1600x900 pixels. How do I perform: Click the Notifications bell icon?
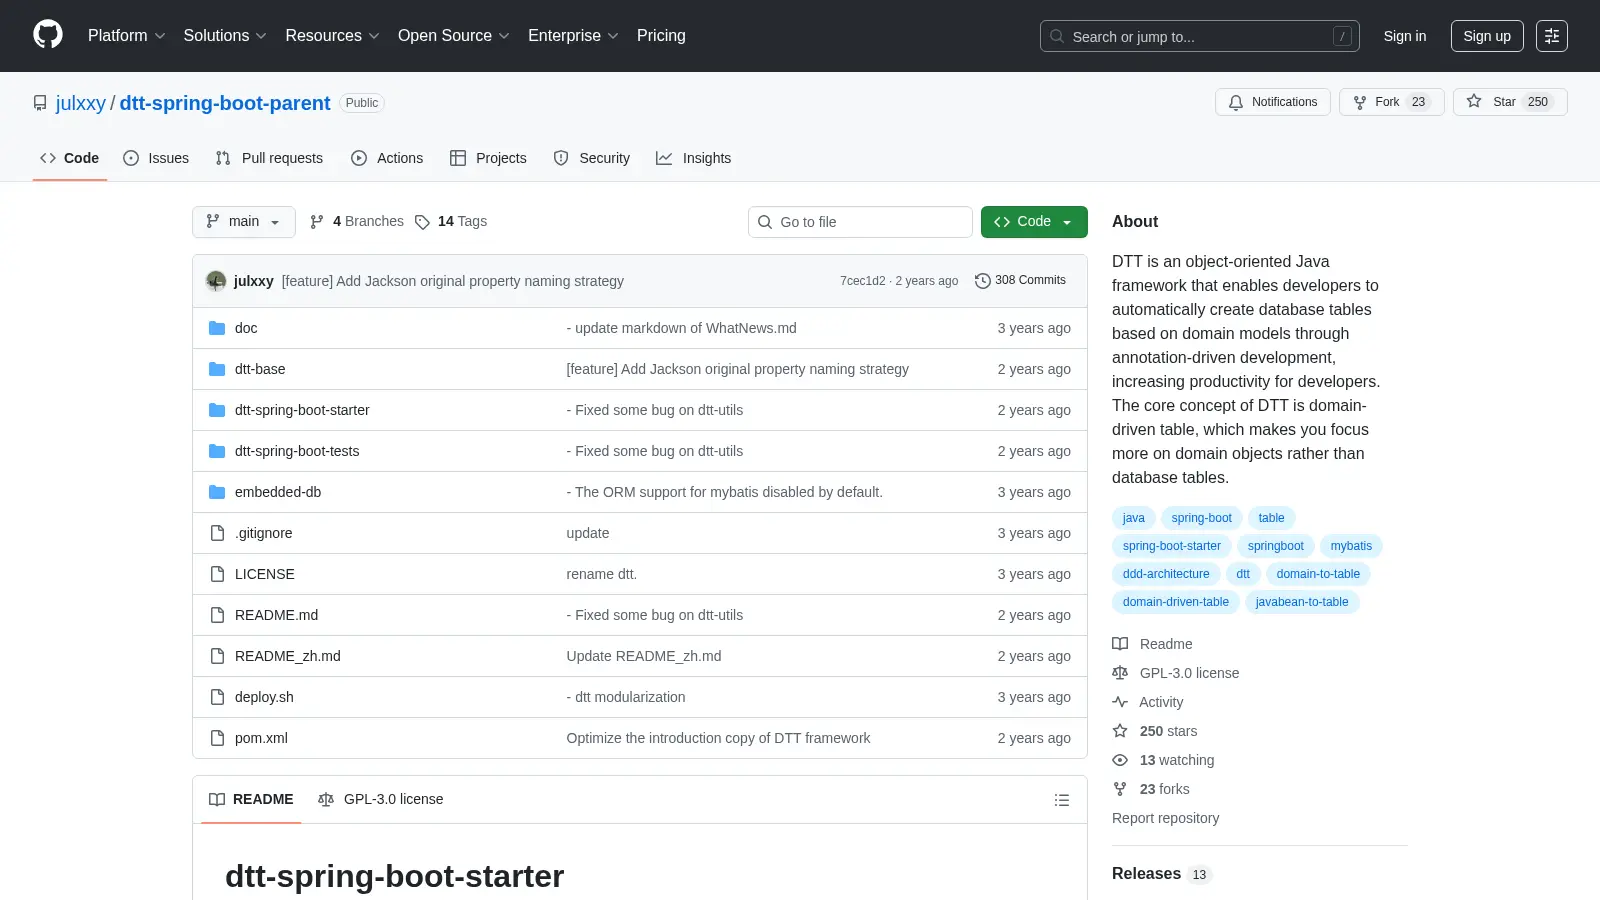click(x=1236, y=102)
